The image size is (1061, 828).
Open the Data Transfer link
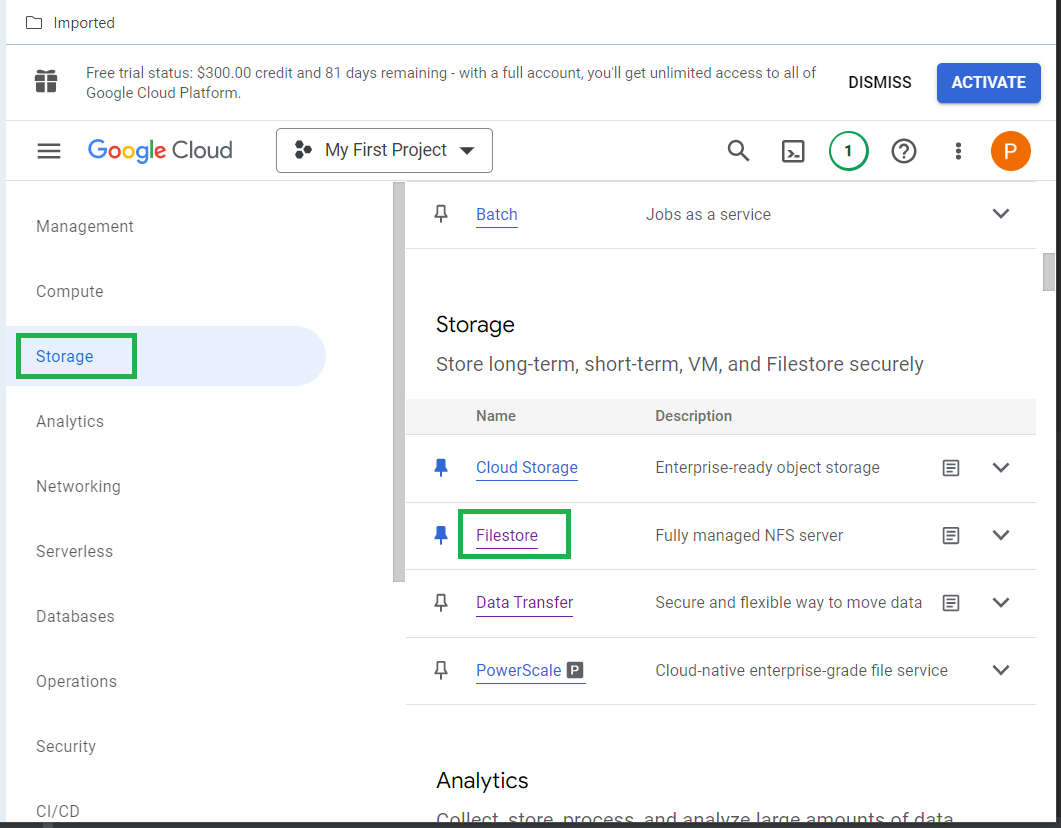tap(524, 602)
